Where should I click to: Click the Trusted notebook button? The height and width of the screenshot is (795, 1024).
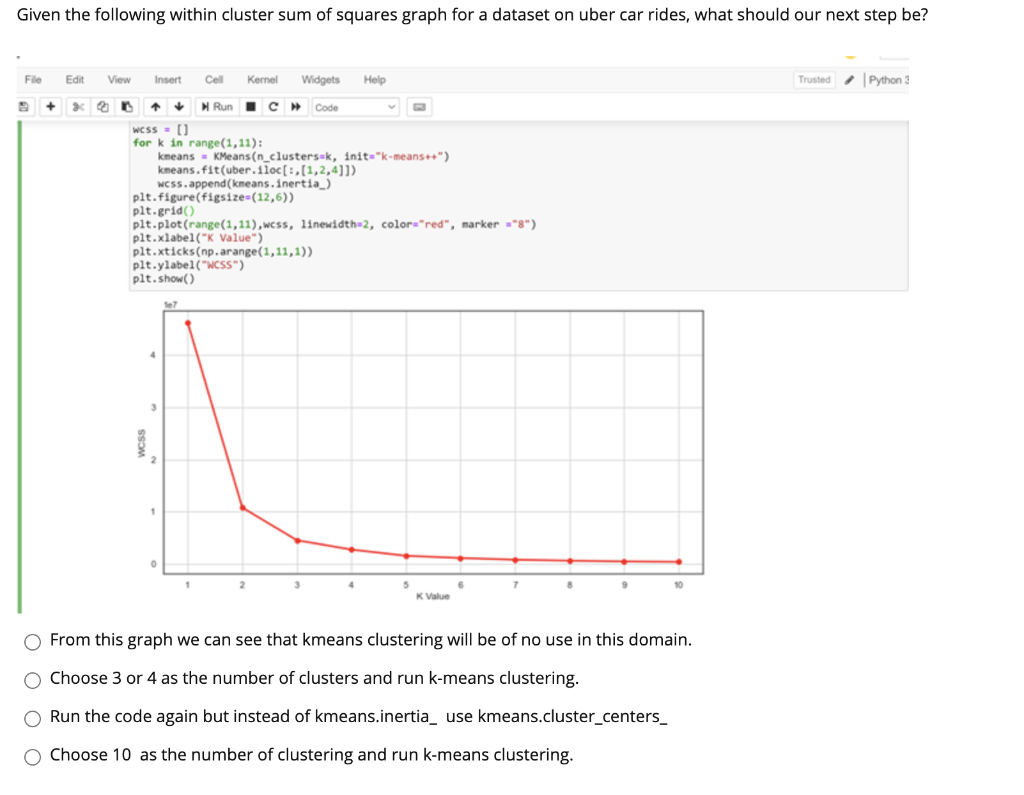[x=814, y=80]
